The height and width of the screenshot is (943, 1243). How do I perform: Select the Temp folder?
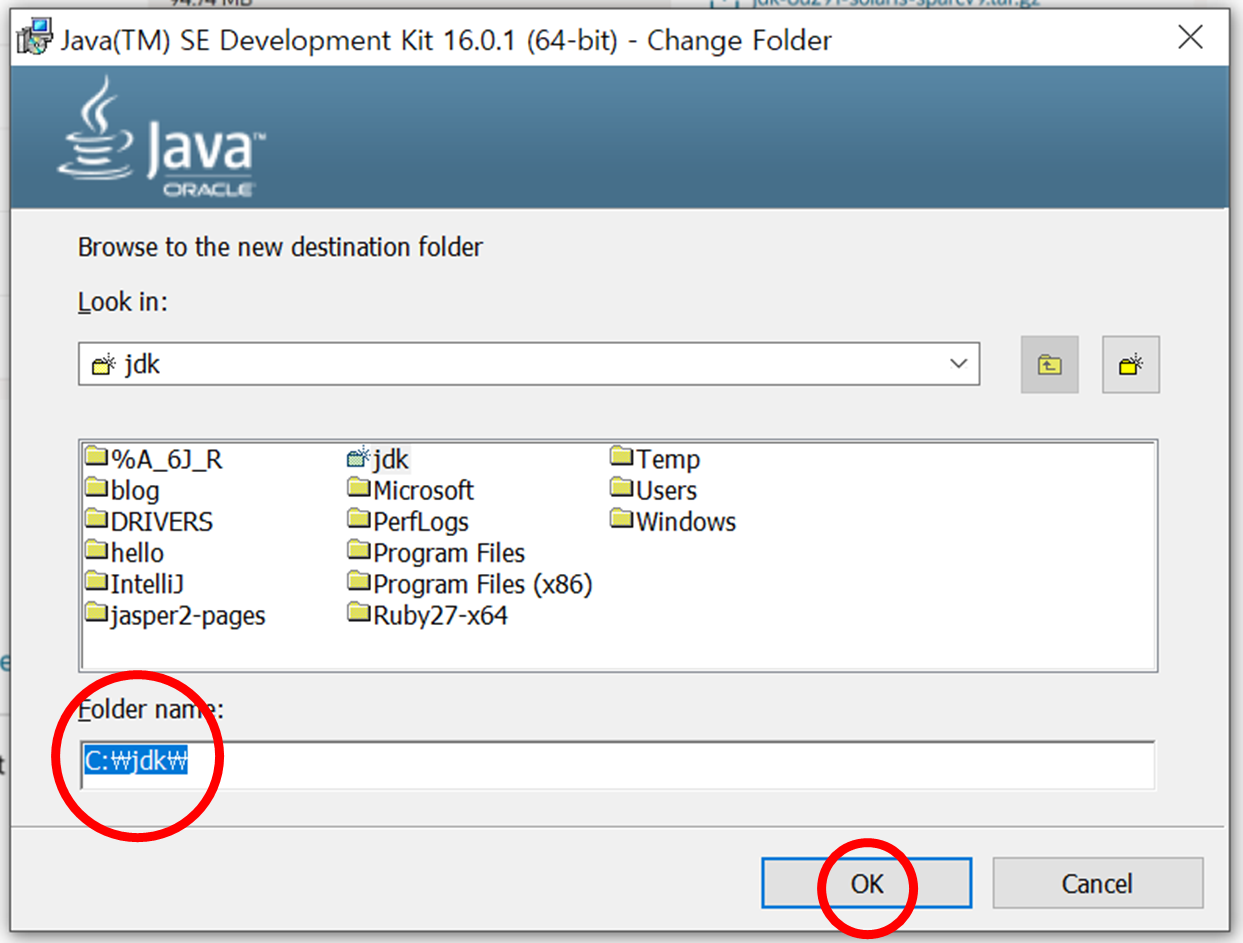[655, 459]
